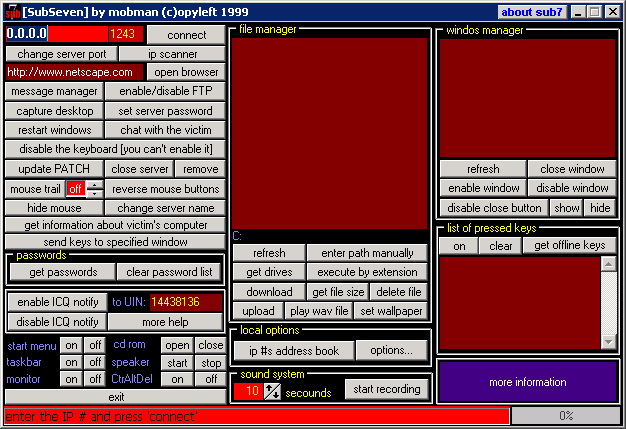Open the ip #s address book
This screenshot has width=626, height=429.
click(293, 350)
